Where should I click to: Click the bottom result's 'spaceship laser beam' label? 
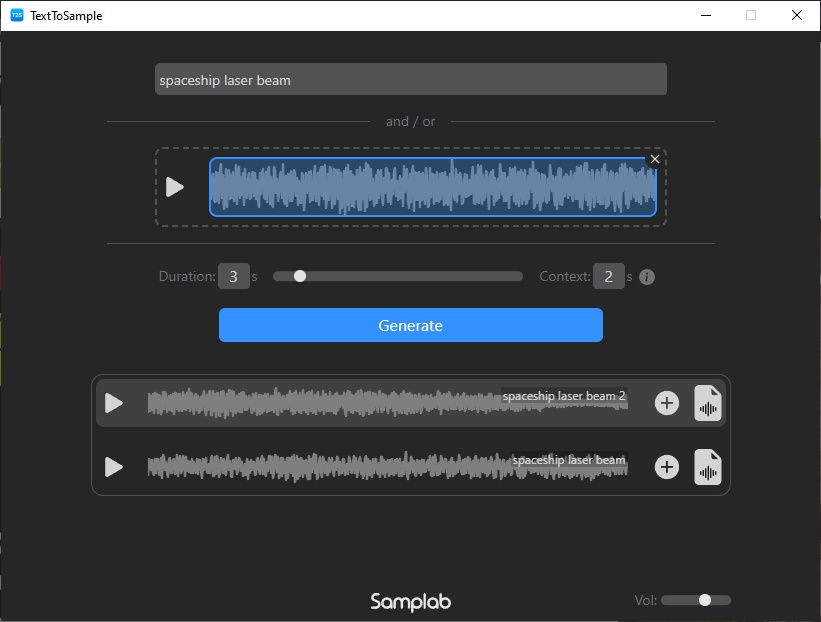coord(569,460)
